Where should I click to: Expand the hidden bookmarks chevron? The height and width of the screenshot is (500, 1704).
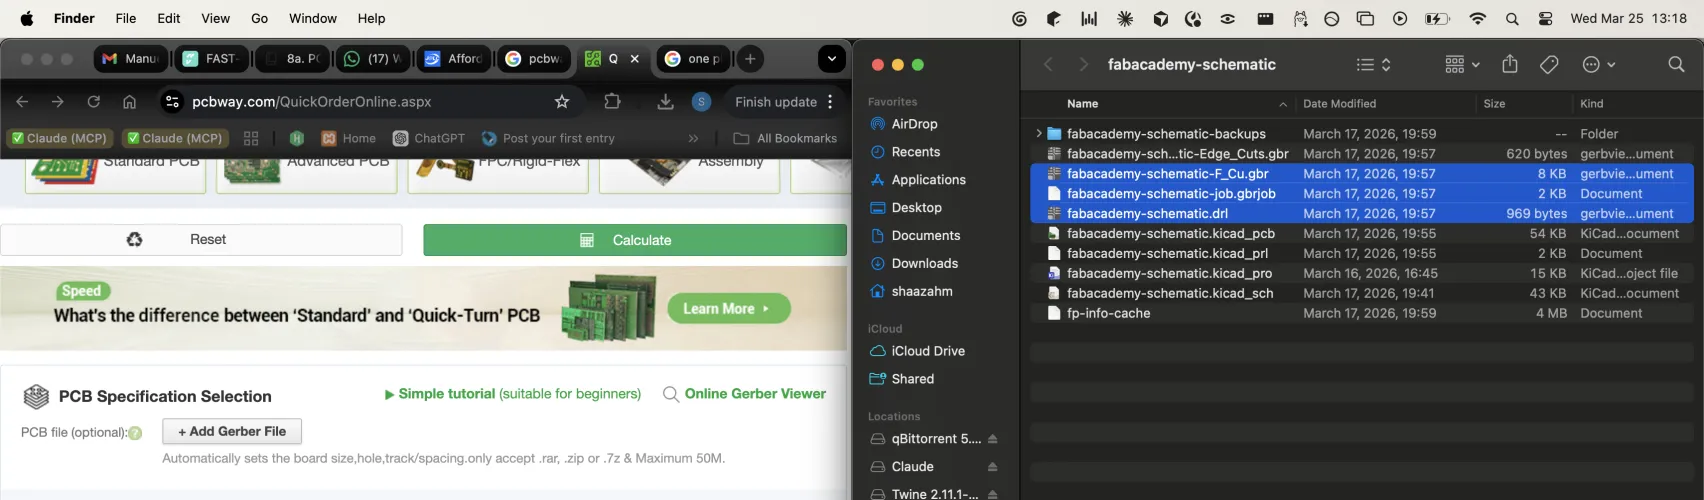click(x=693, y=138)
